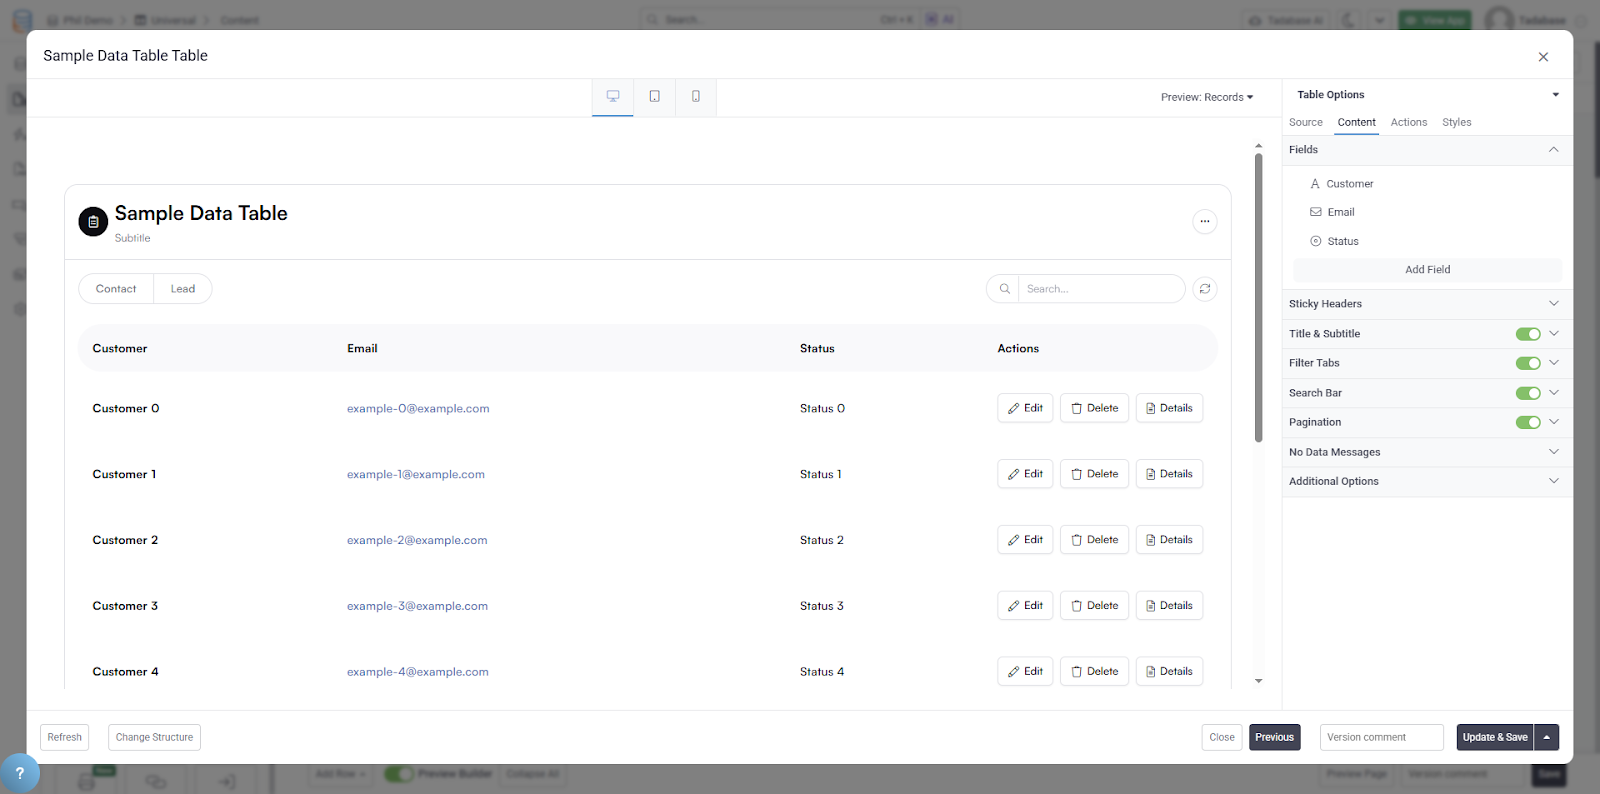
Task: Switch to tablet preview icon
Action: pyautogui.click(x=654, y=97)
